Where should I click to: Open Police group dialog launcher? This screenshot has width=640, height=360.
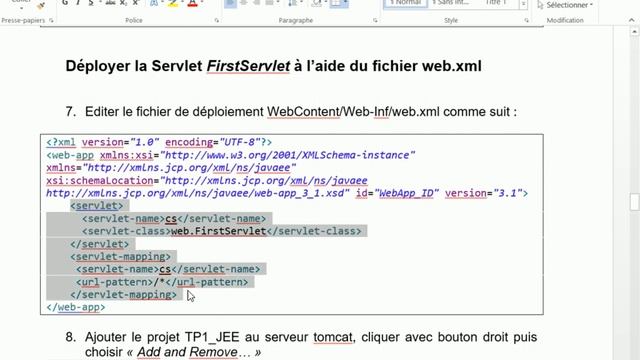point(217,20)
